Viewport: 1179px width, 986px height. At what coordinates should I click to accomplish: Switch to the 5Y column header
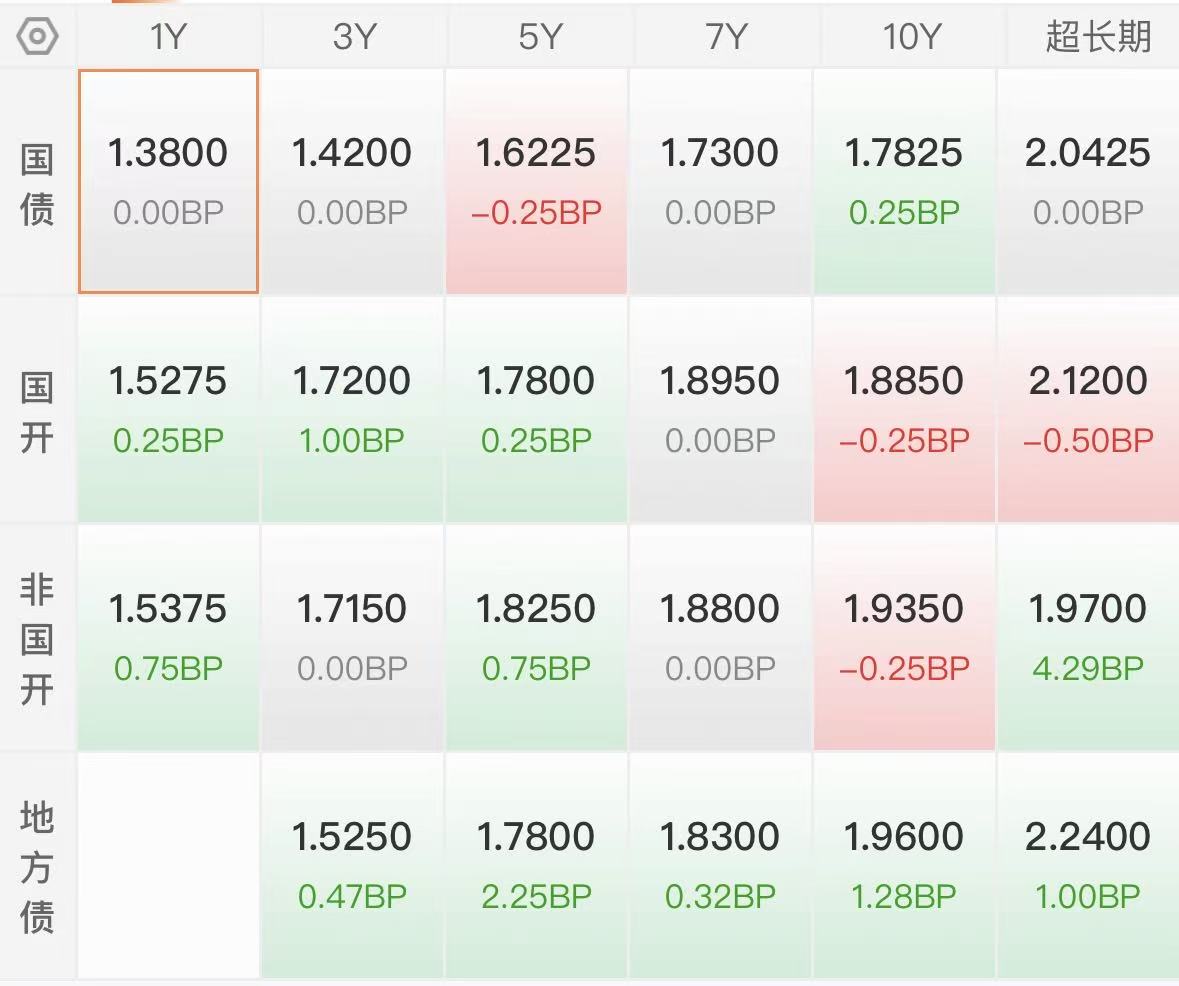point(537,37)
